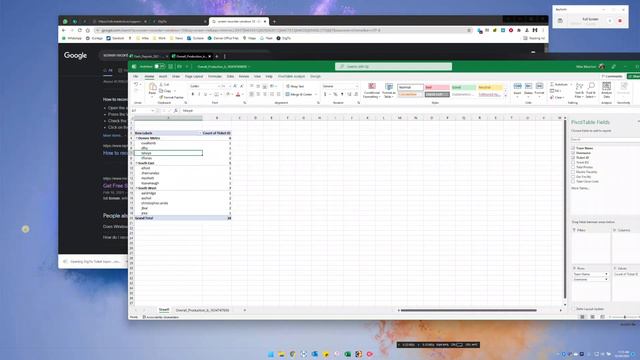The height and width of the screenshot is (360, 640).
Task: Collapse the first pivot group on row 4
Action: click(136, 138)
